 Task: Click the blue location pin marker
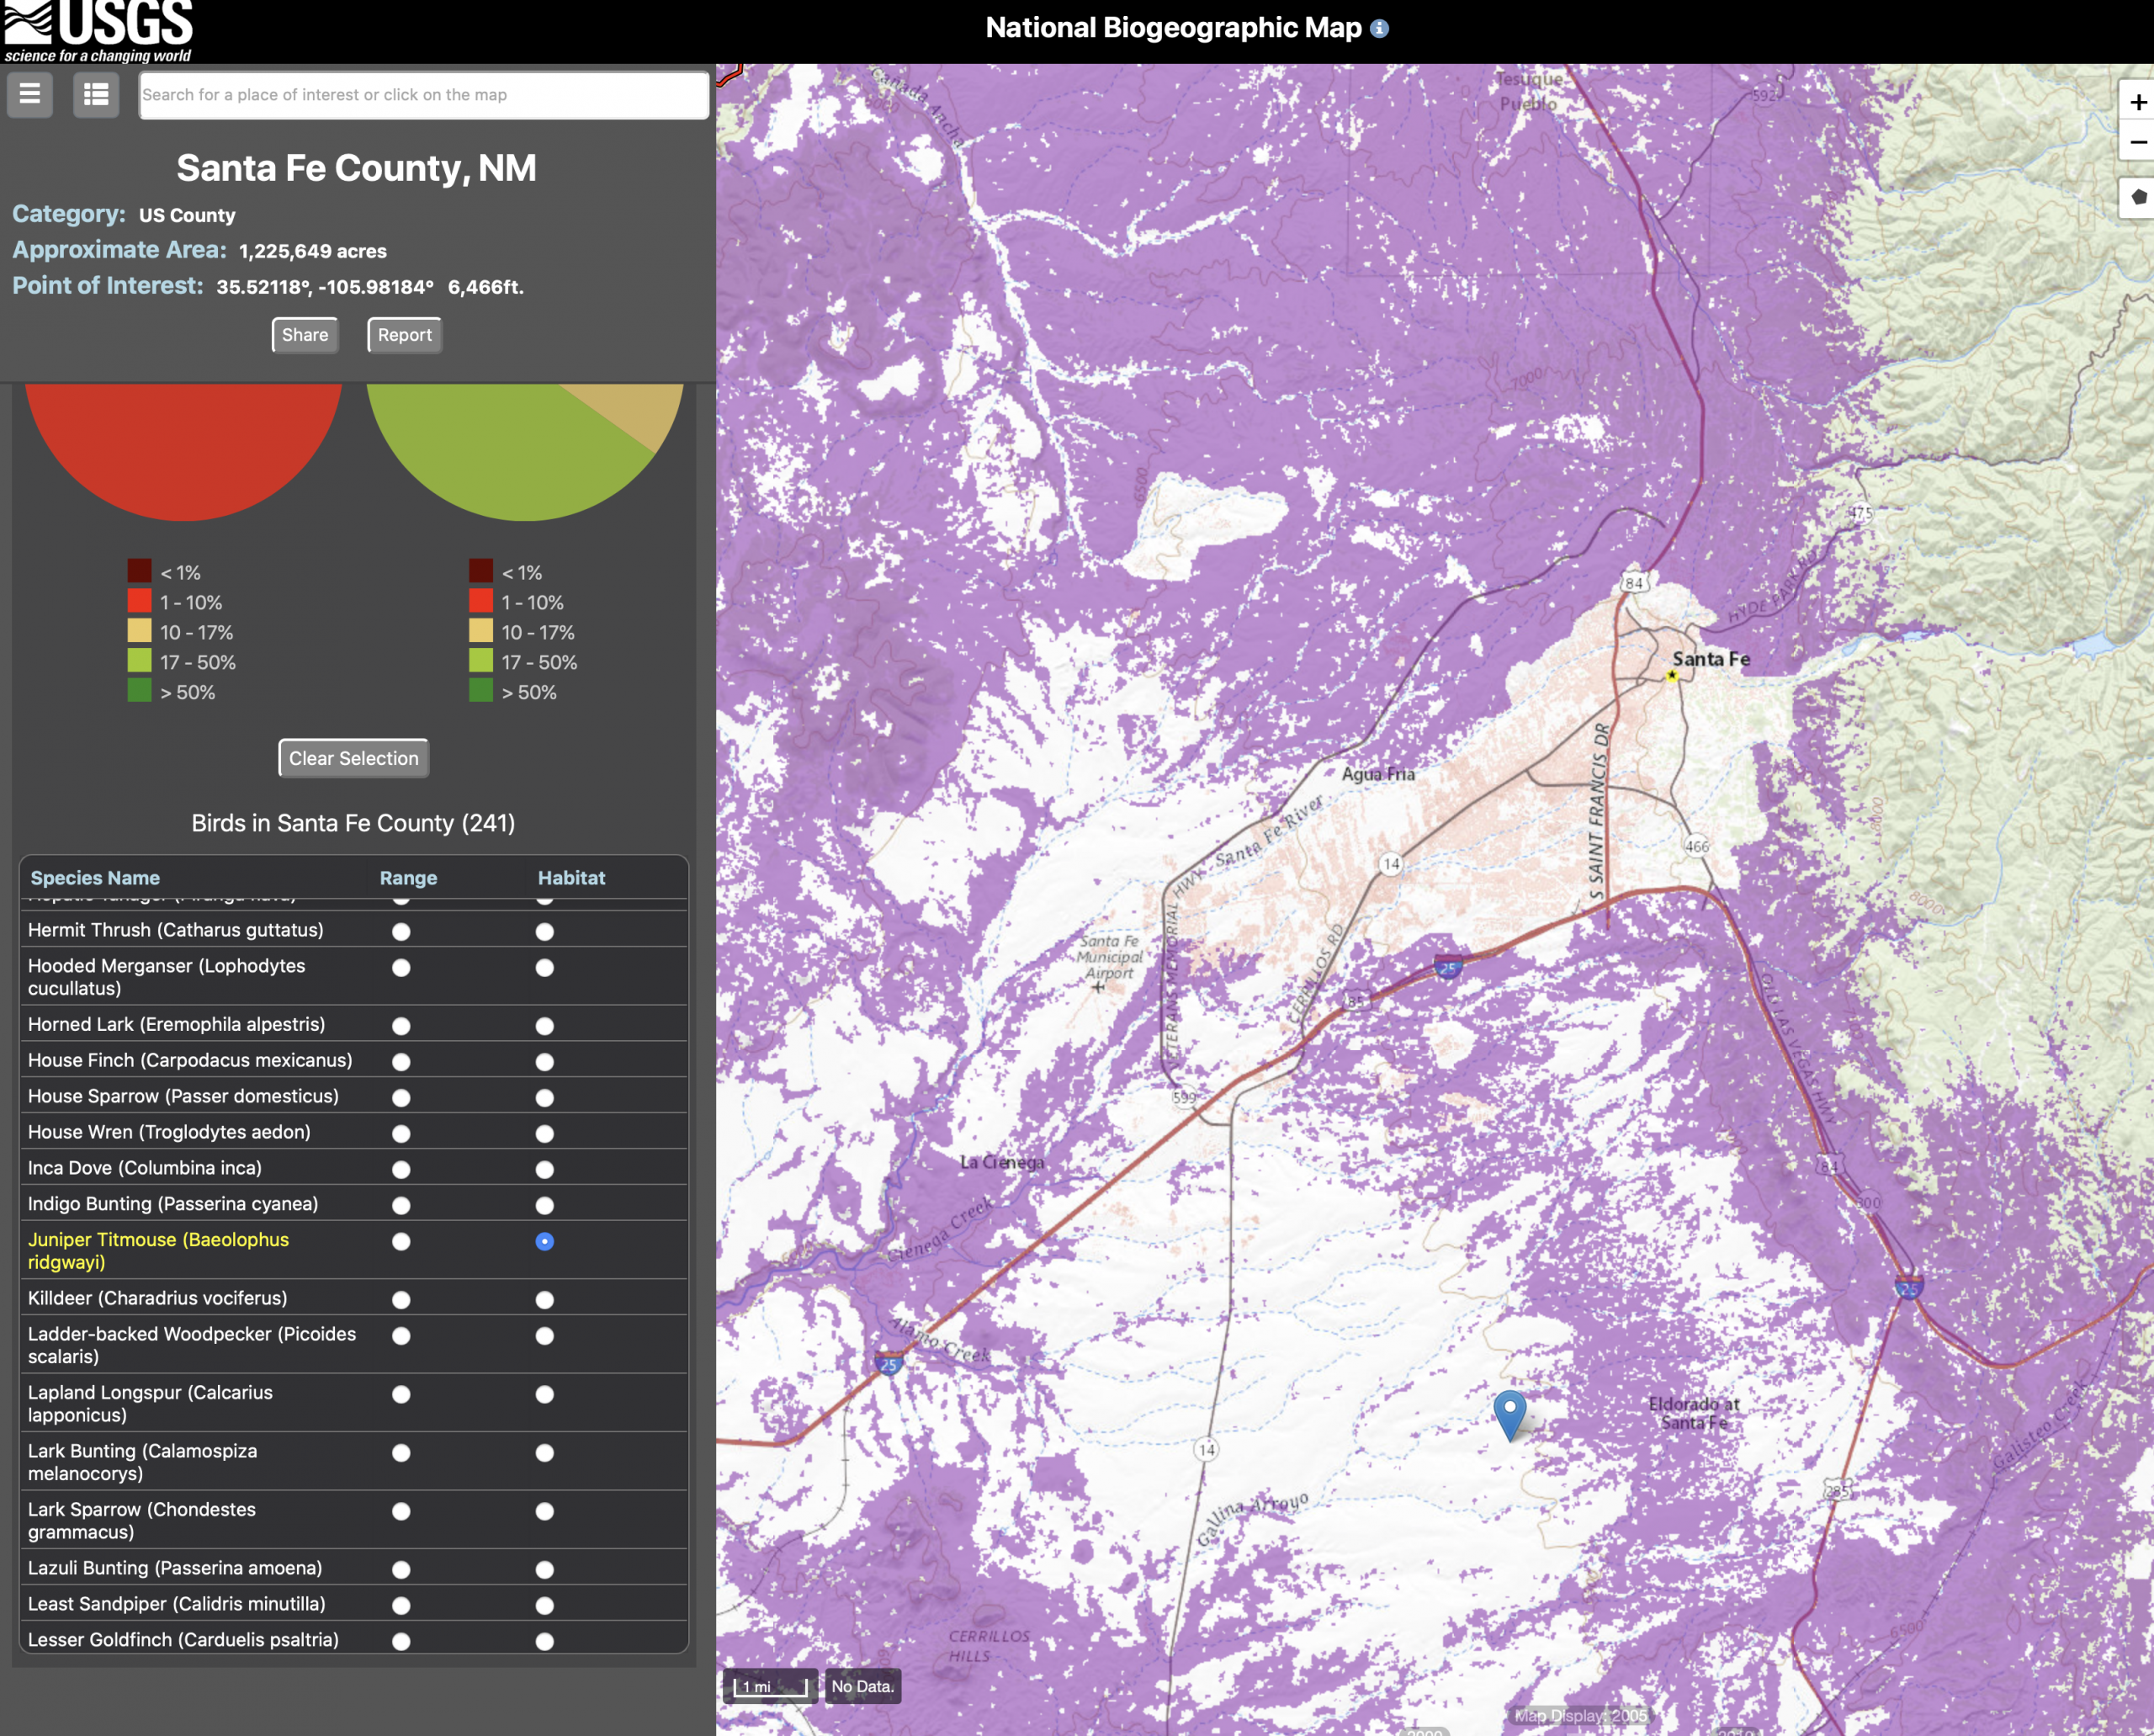[x=1509, y=1411]
